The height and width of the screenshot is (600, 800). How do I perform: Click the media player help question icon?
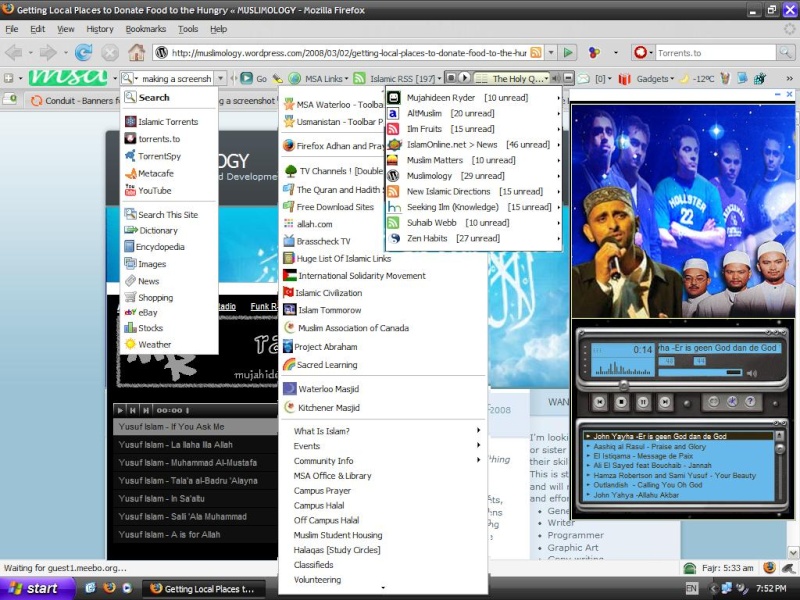tap(750, 402)
